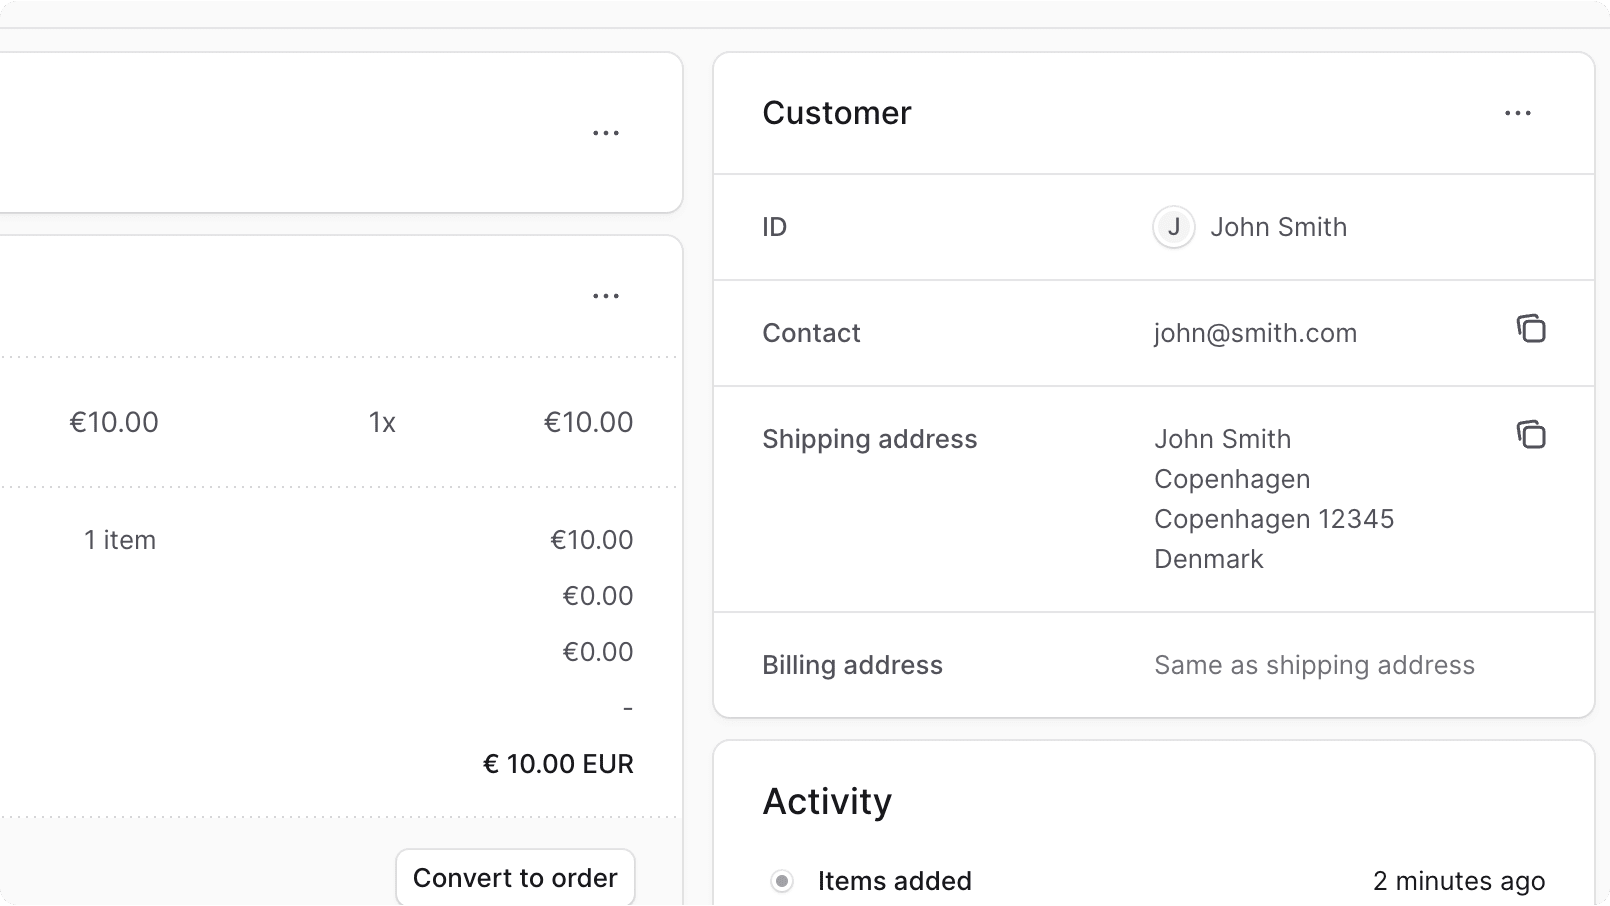Open customer profile via John Smith name
Image resolution: width=1610 pixels, height=906 pixels.
(x=1279, y=227)
